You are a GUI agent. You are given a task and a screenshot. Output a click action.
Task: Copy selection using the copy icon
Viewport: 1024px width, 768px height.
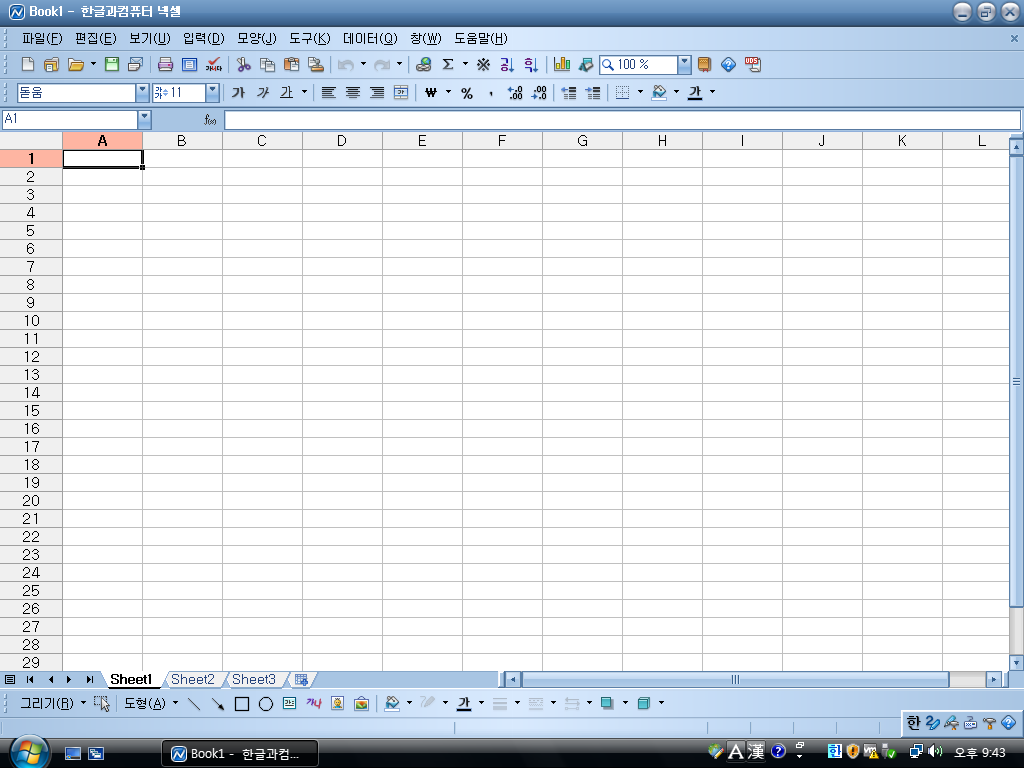click(x=267, y=65)
